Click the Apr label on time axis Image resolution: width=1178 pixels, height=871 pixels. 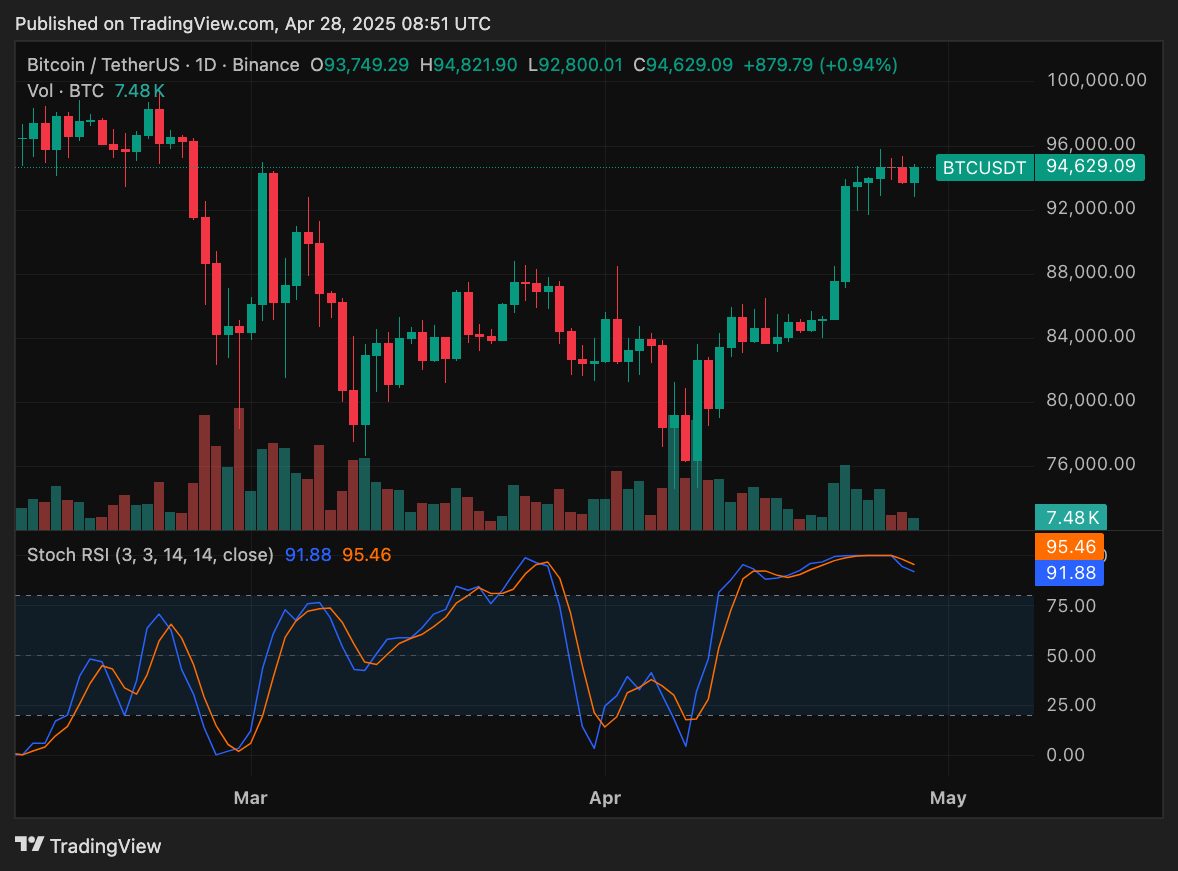pos(605,798)
